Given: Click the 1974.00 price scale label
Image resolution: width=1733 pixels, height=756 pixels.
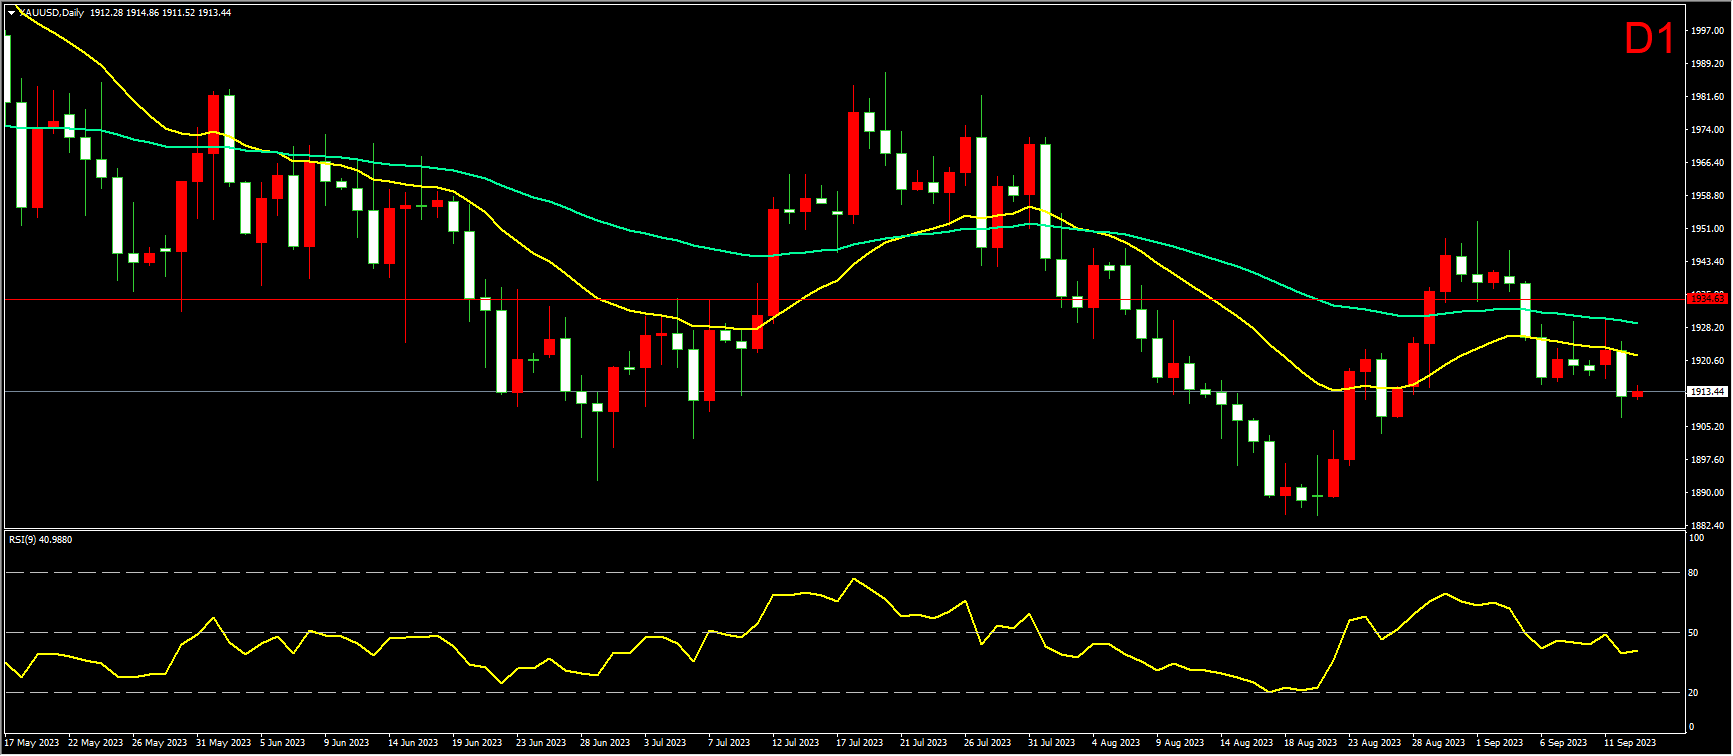Looking at the screenshot, I should pos(1707,130).
